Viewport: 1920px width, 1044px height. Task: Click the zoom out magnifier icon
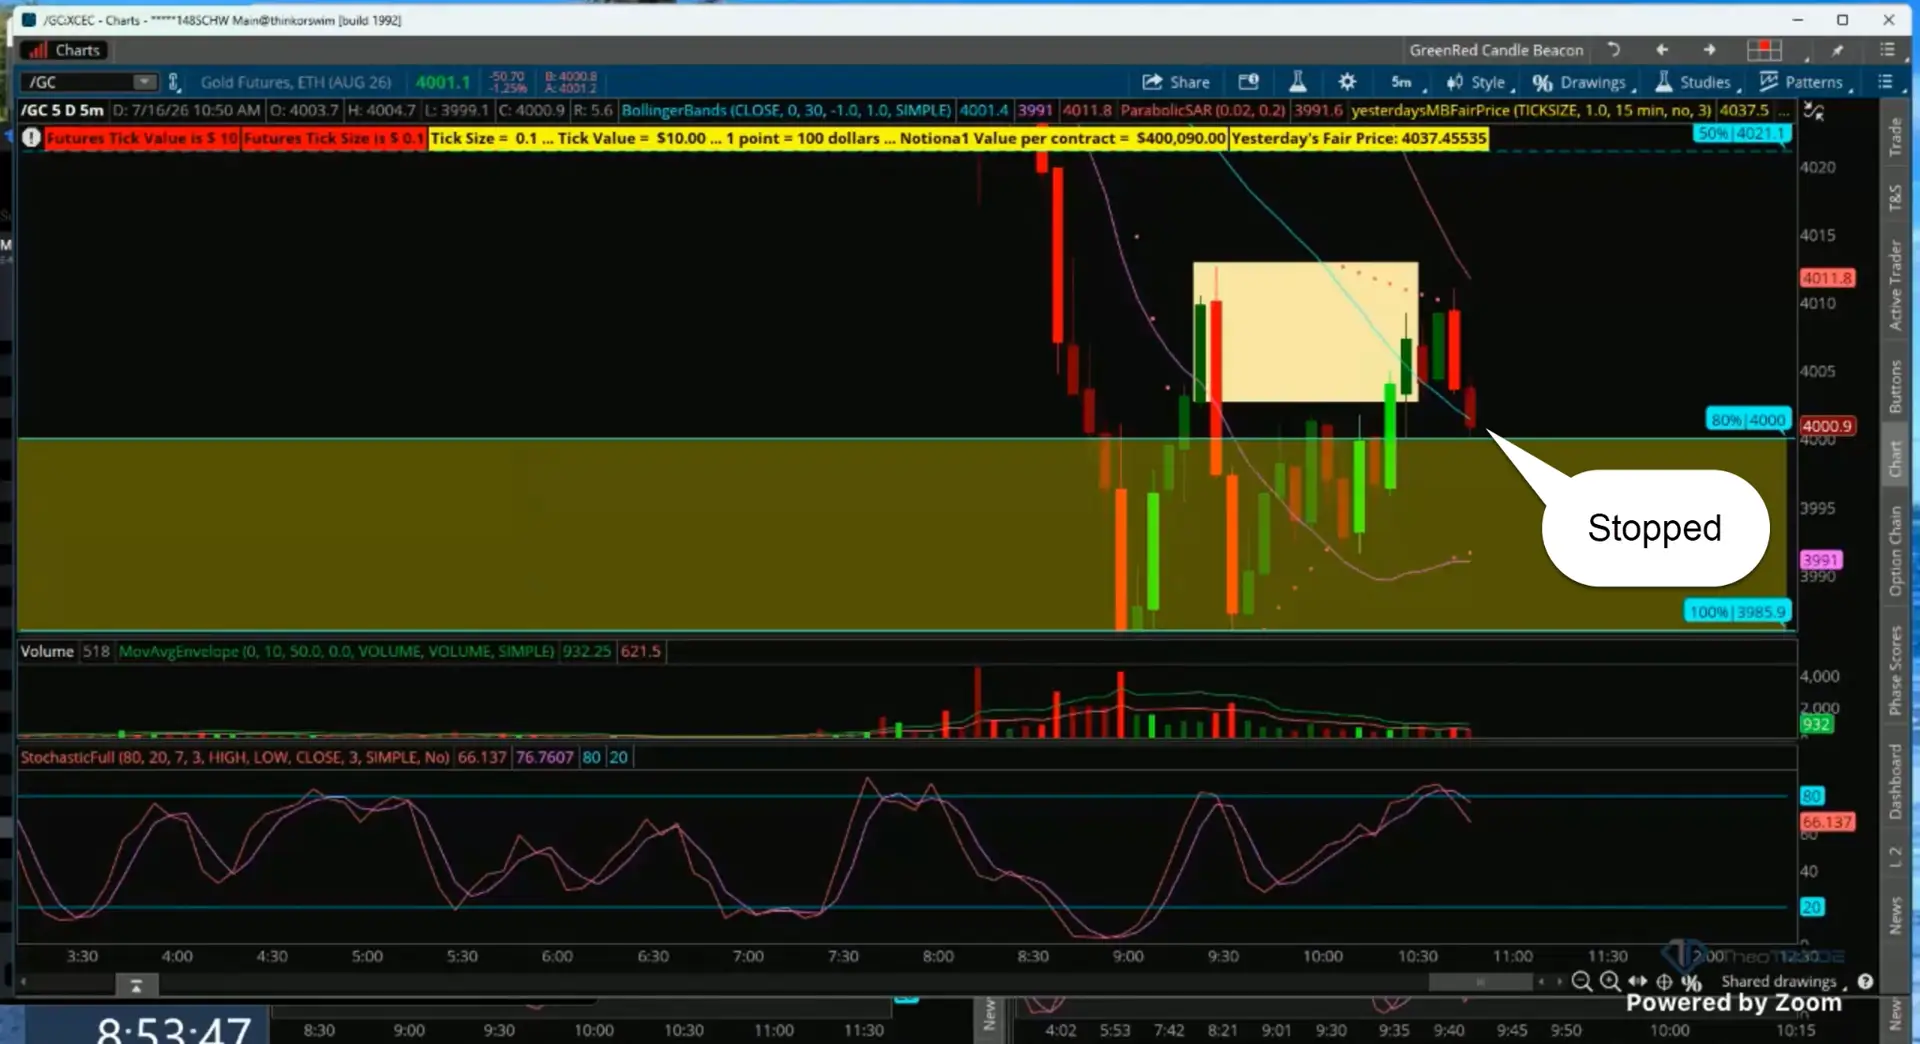(1582, 982)
